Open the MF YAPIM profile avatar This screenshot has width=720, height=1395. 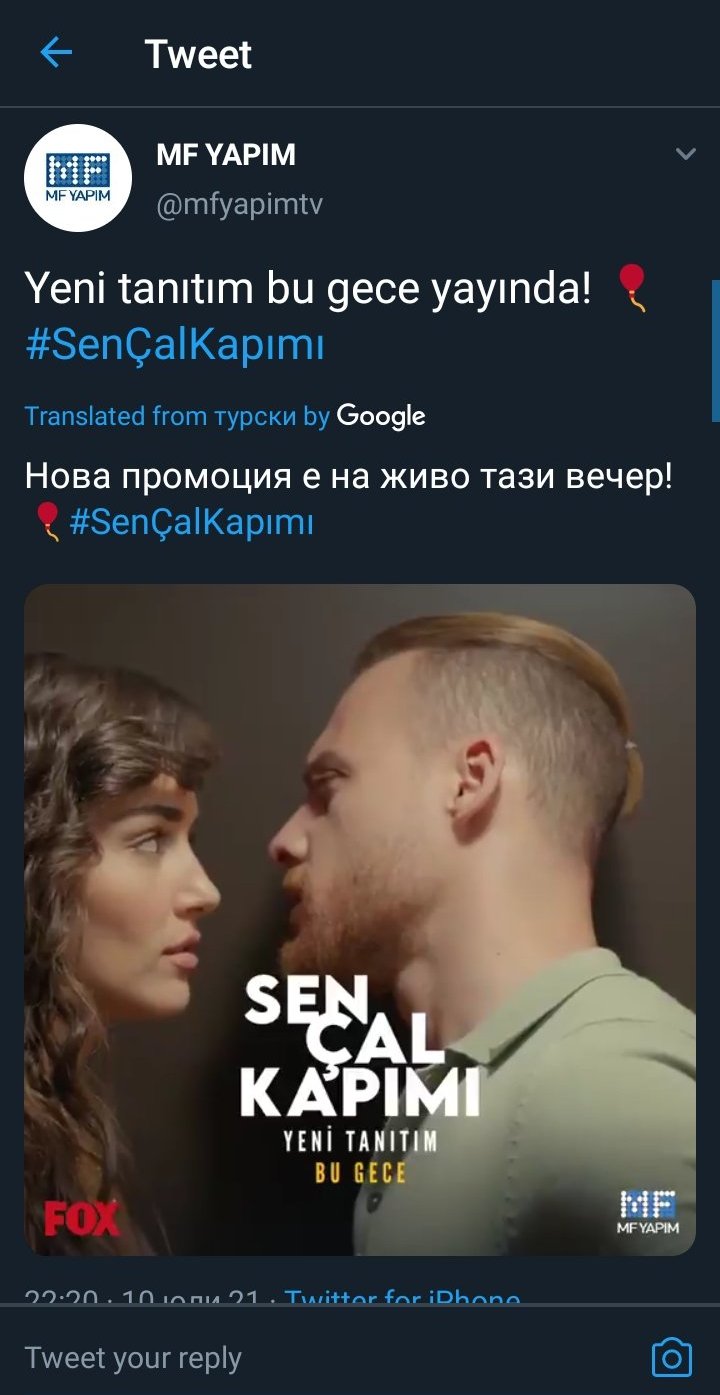click(77, 178)
